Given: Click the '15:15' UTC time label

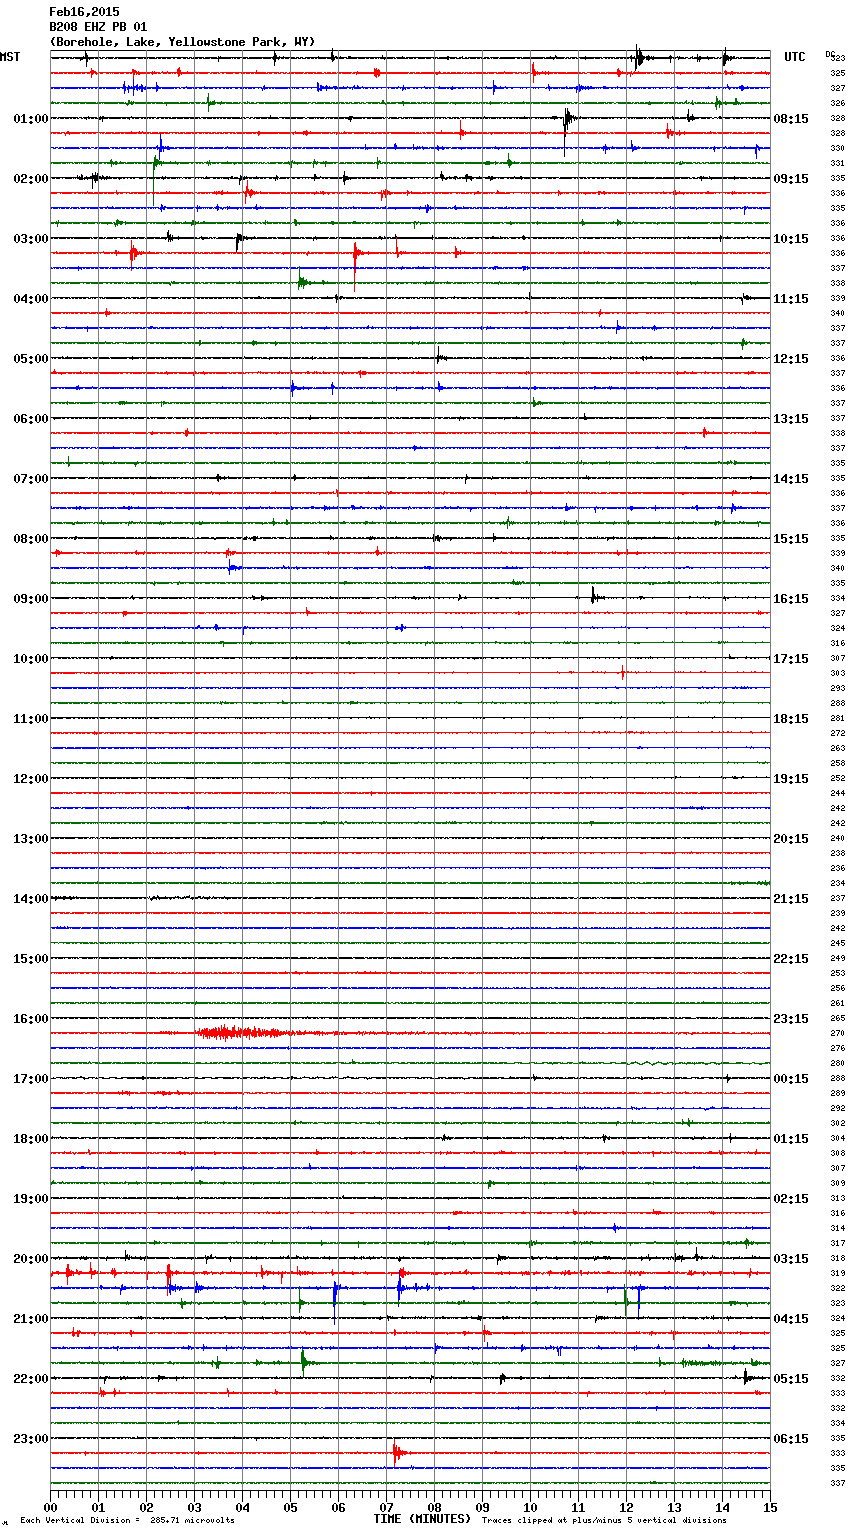Looking at the screenshot, I should click(x=791, y=539).
